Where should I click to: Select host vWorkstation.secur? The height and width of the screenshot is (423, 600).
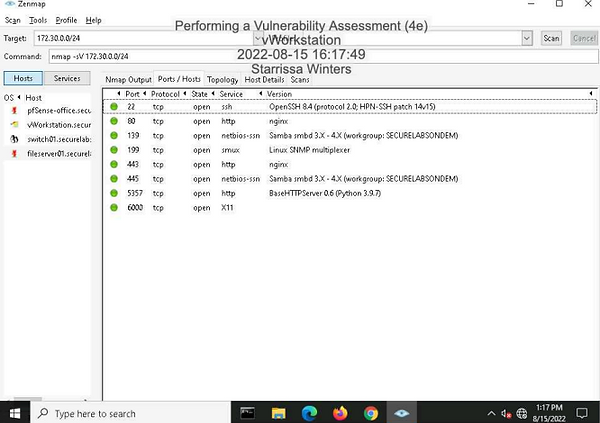coord(59,125)
